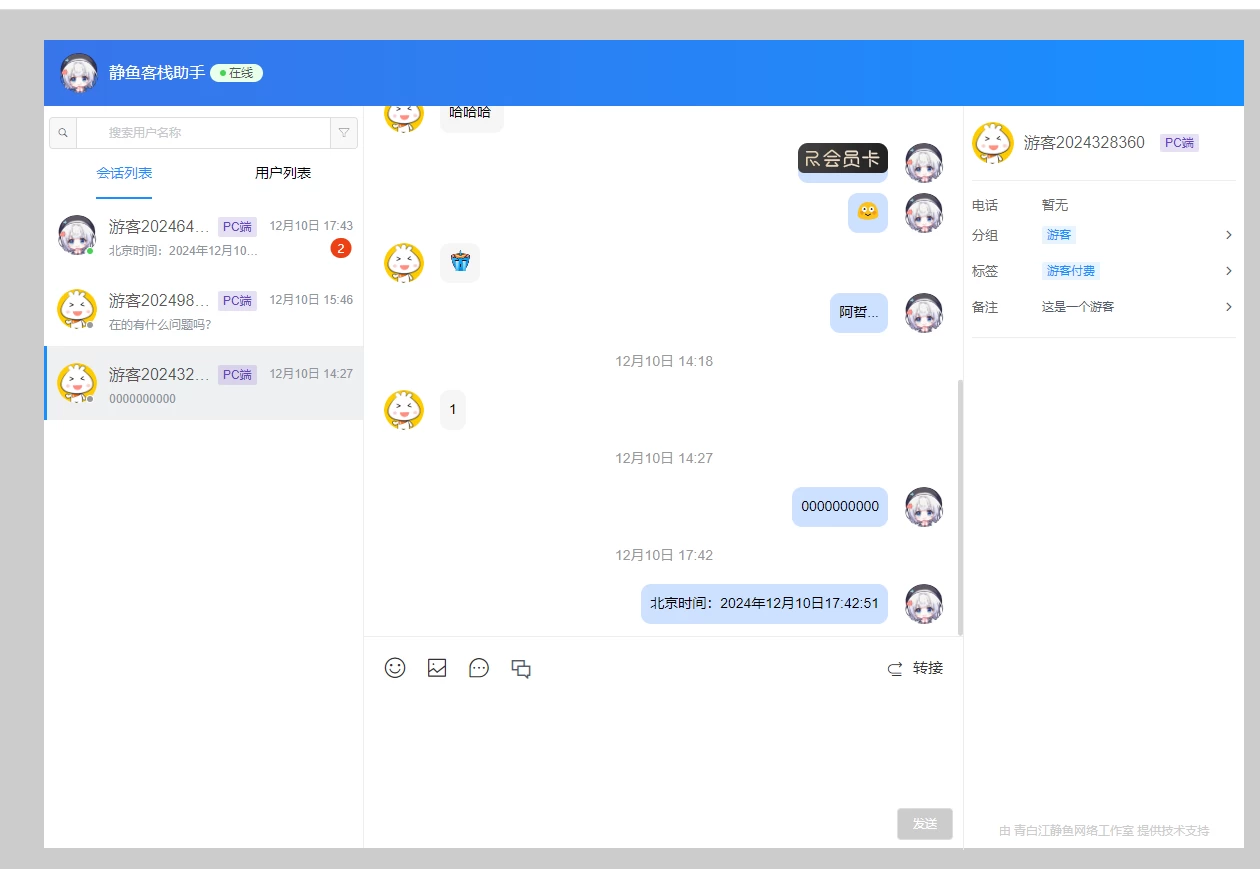Viewport: 1260px width, 869px height.
Task: Click the transfer arrow icon beside 转接
Action: pyautogui.click(x=895, y=669)
